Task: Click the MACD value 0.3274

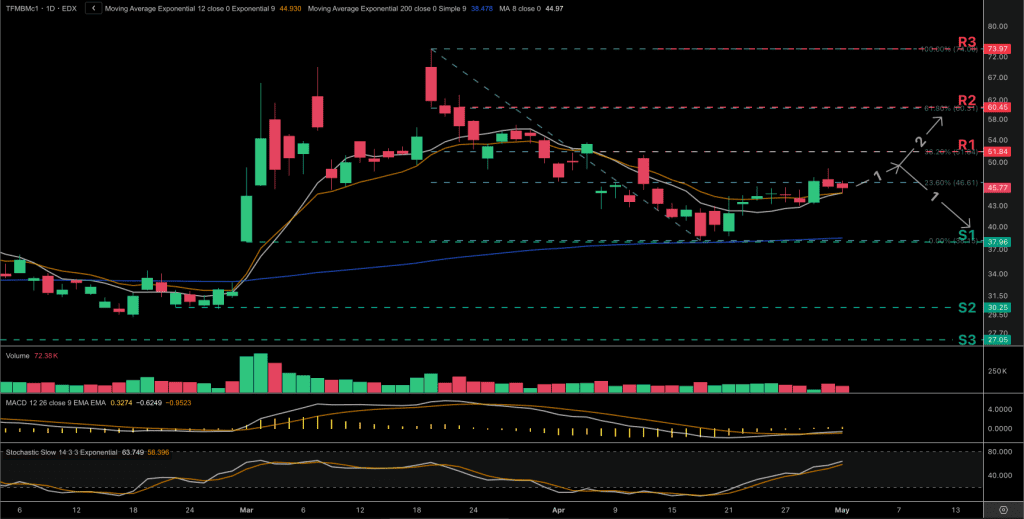Action: coord(121,403)
